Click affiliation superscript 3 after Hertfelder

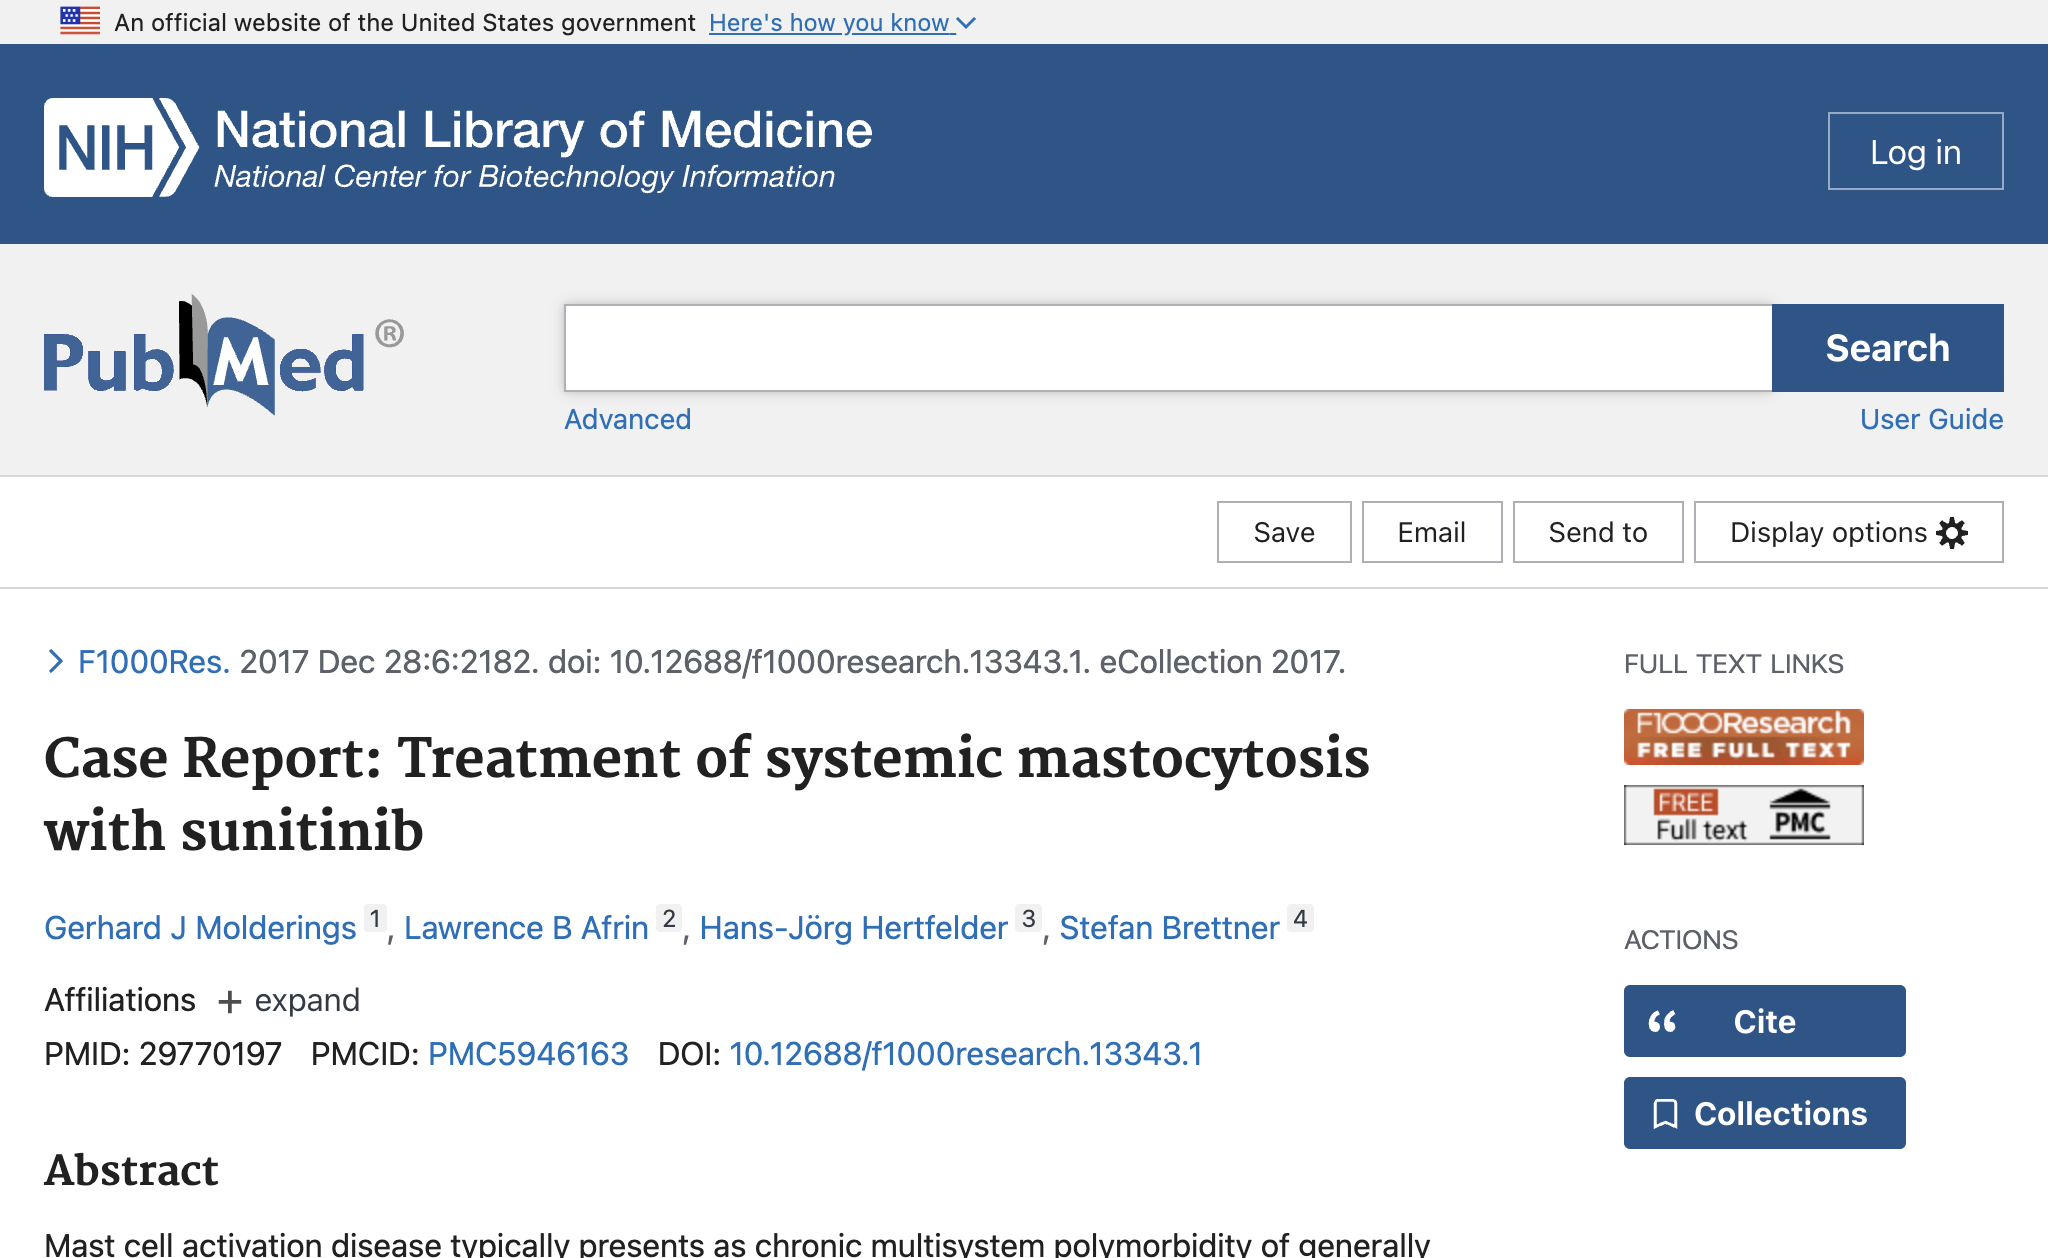(1028, 918)
